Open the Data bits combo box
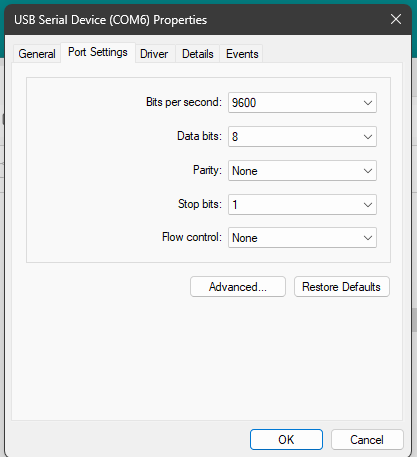This screenshot has height=457, width=417. point(302,137)
